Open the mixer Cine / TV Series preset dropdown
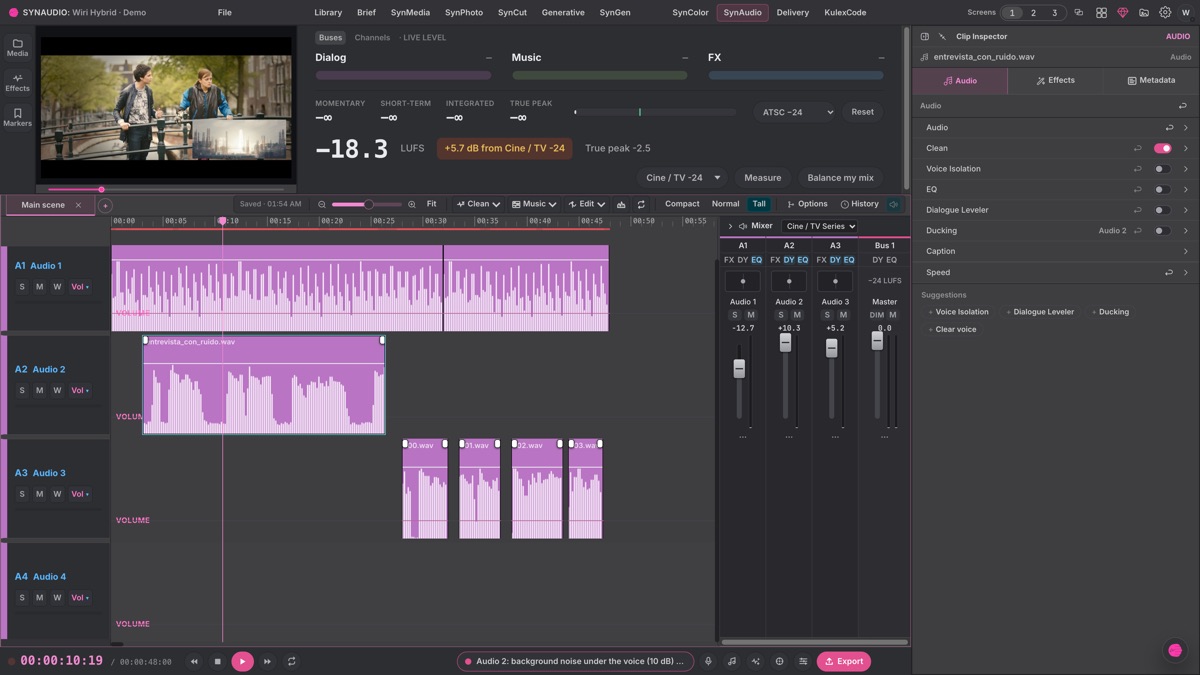Screen dimensions: 1200x675 tap(820, 226)
